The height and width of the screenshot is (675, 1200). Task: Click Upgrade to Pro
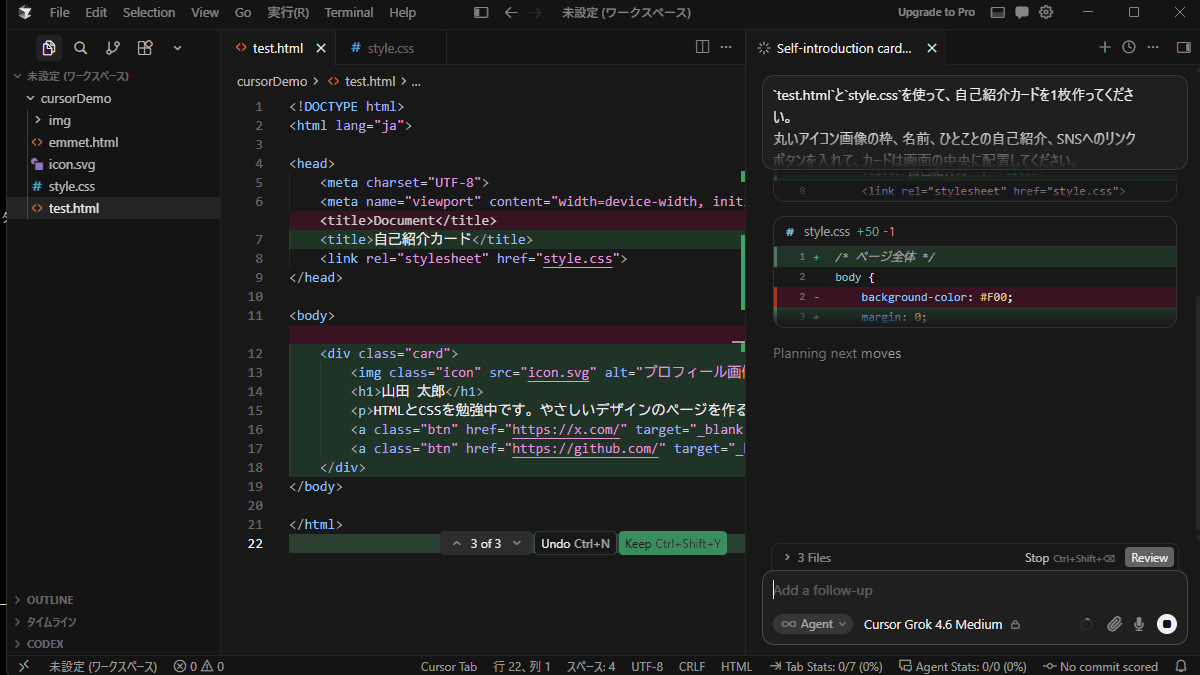point(936,13)
